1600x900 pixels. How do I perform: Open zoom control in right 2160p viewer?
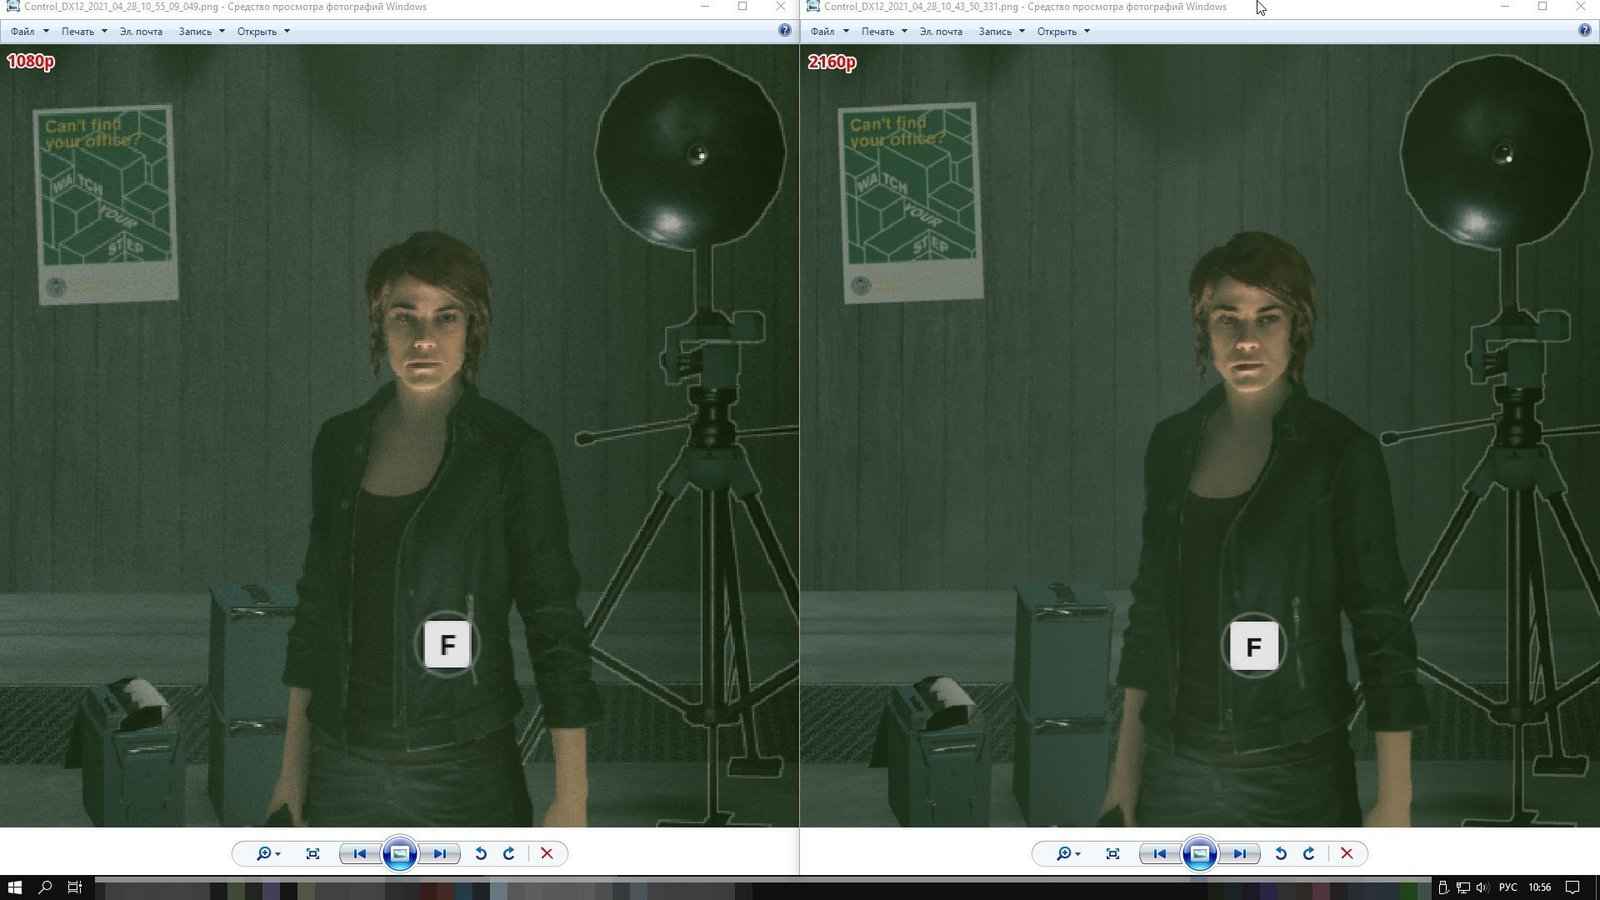(x=1068, y=853)
